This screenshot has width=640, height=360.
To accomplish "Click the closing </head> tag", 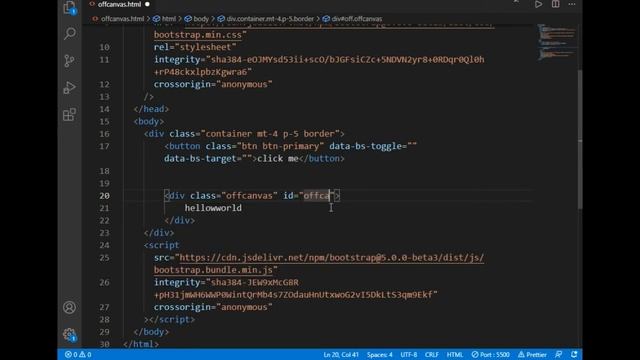I will point(151,109).
